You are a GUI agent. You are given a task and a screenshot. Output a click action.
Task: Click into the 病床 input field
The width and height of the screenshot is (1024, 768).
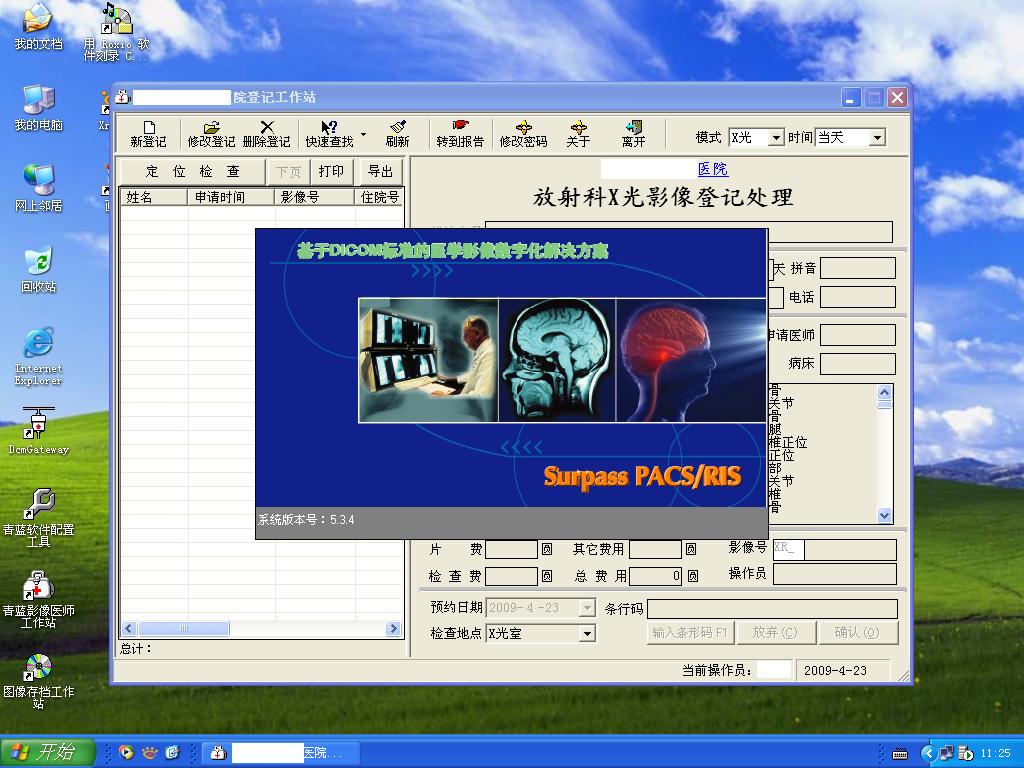pos(857,364)
